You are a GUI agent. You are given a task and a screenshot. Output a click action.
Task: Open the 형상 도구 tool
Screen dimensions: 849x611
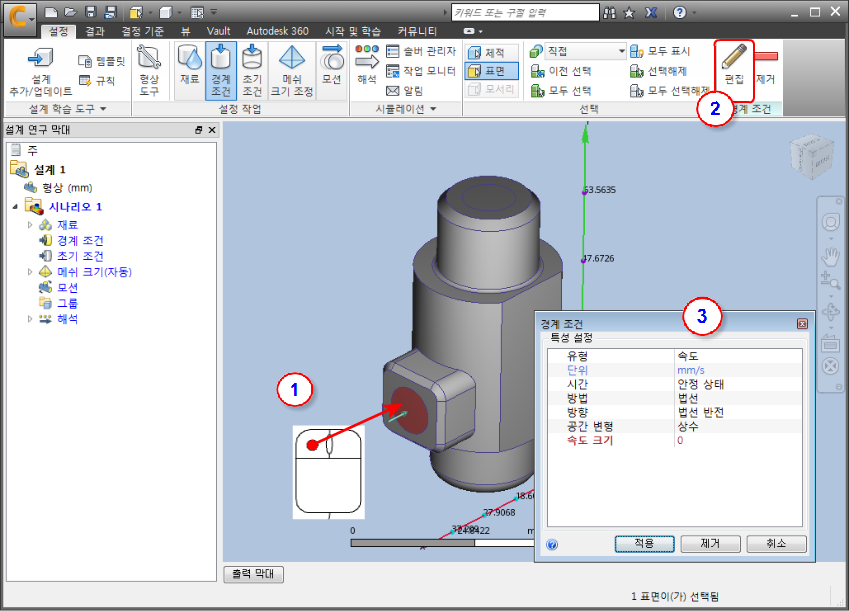pyautogui.click(x=149, y=72)
